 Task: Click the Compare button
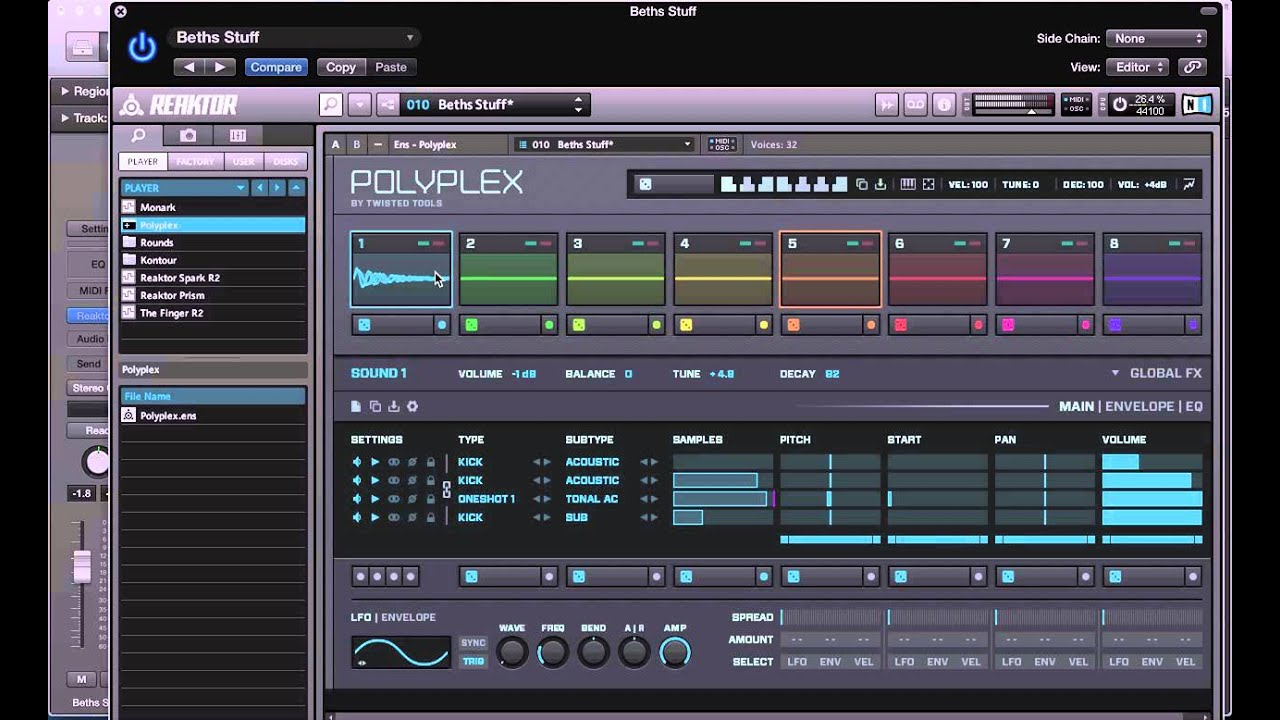[276, 67]
